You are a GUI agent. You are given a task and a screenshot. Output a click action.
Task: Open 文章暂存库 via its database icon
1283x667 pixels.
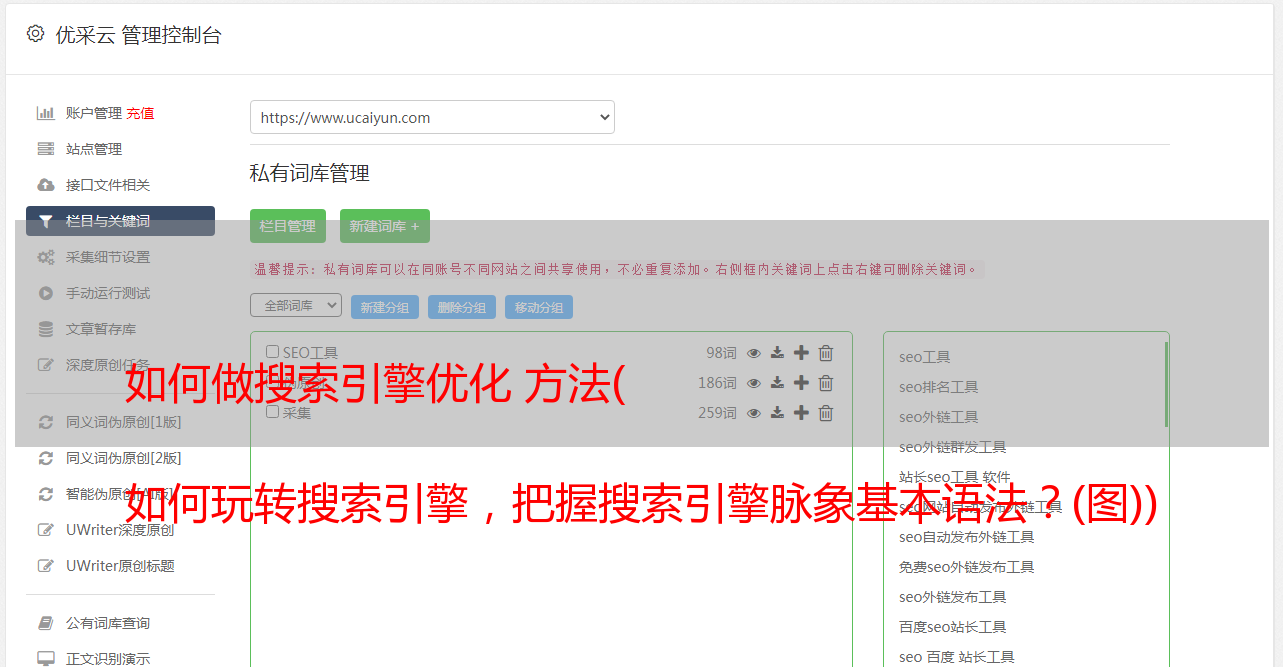click(46, 329)
